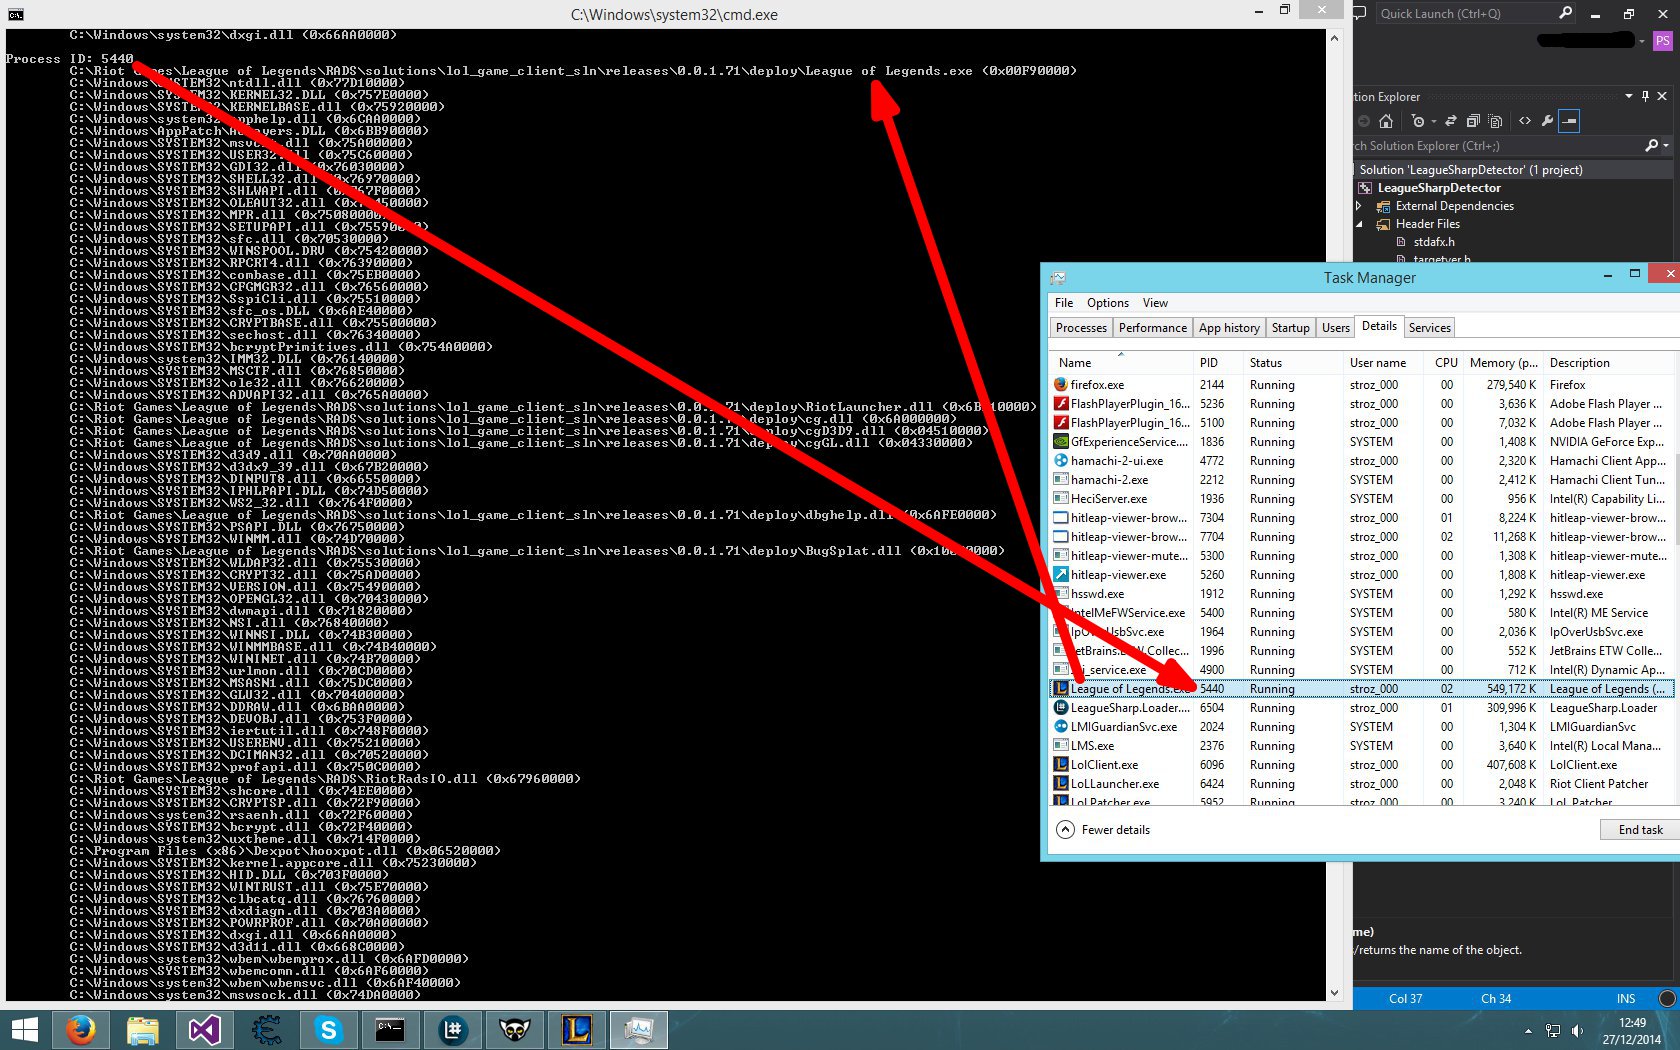Screen dimensions: 1680x1050
Task: Click End task button in Task Manager
Action: (x=1640, y=830)
